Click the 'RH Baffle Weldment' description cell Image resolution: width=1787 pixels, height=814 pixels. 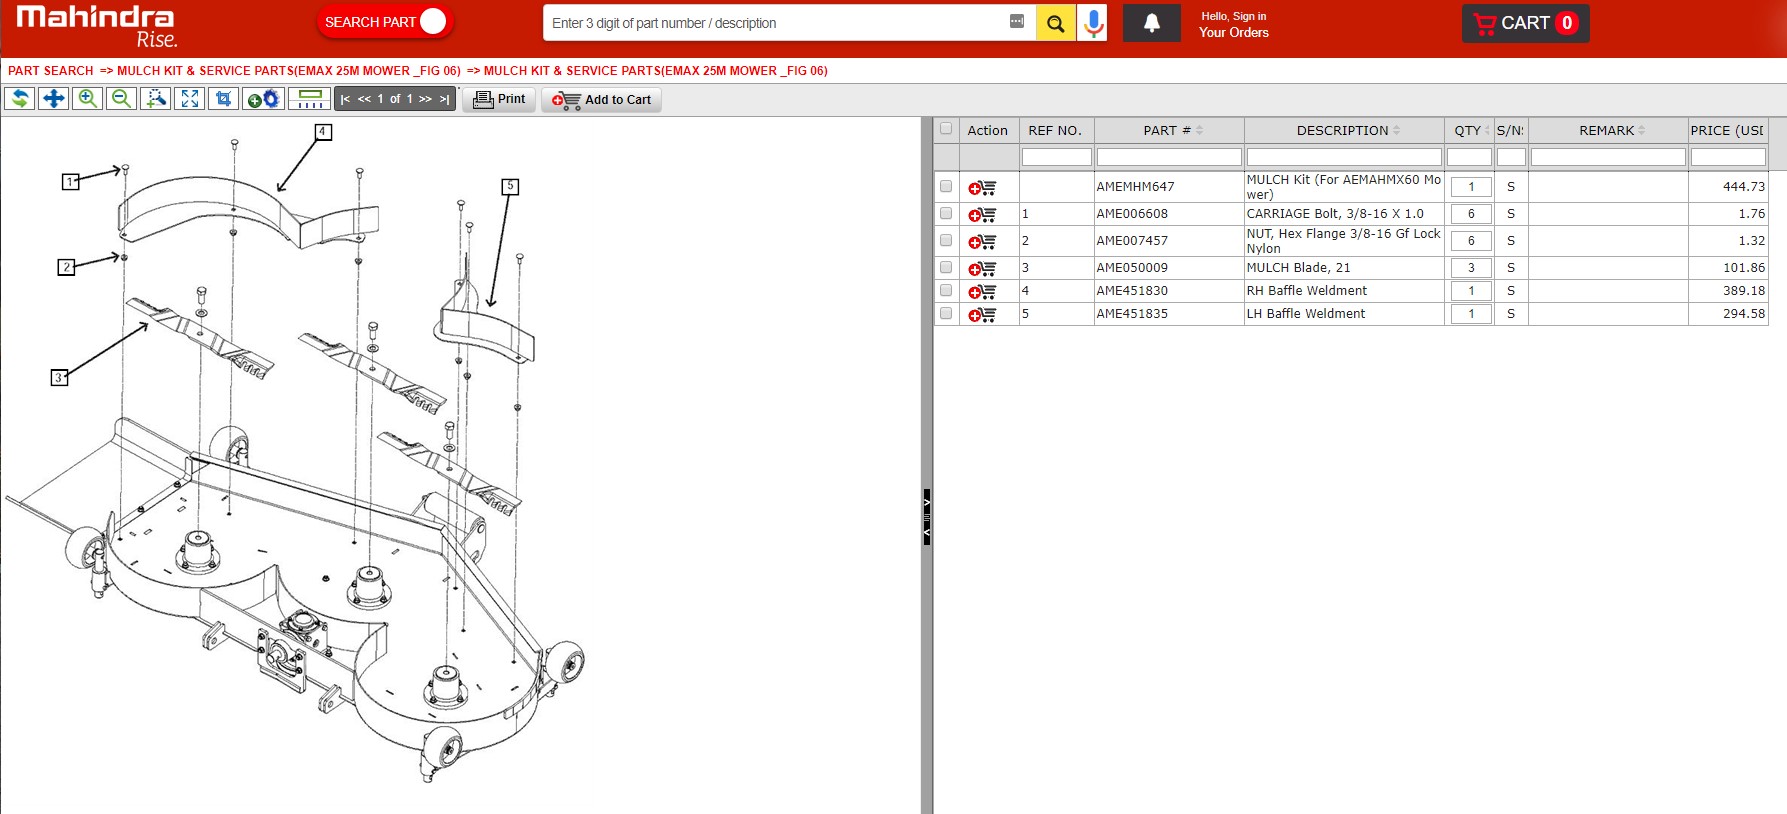pos(1344,291)
